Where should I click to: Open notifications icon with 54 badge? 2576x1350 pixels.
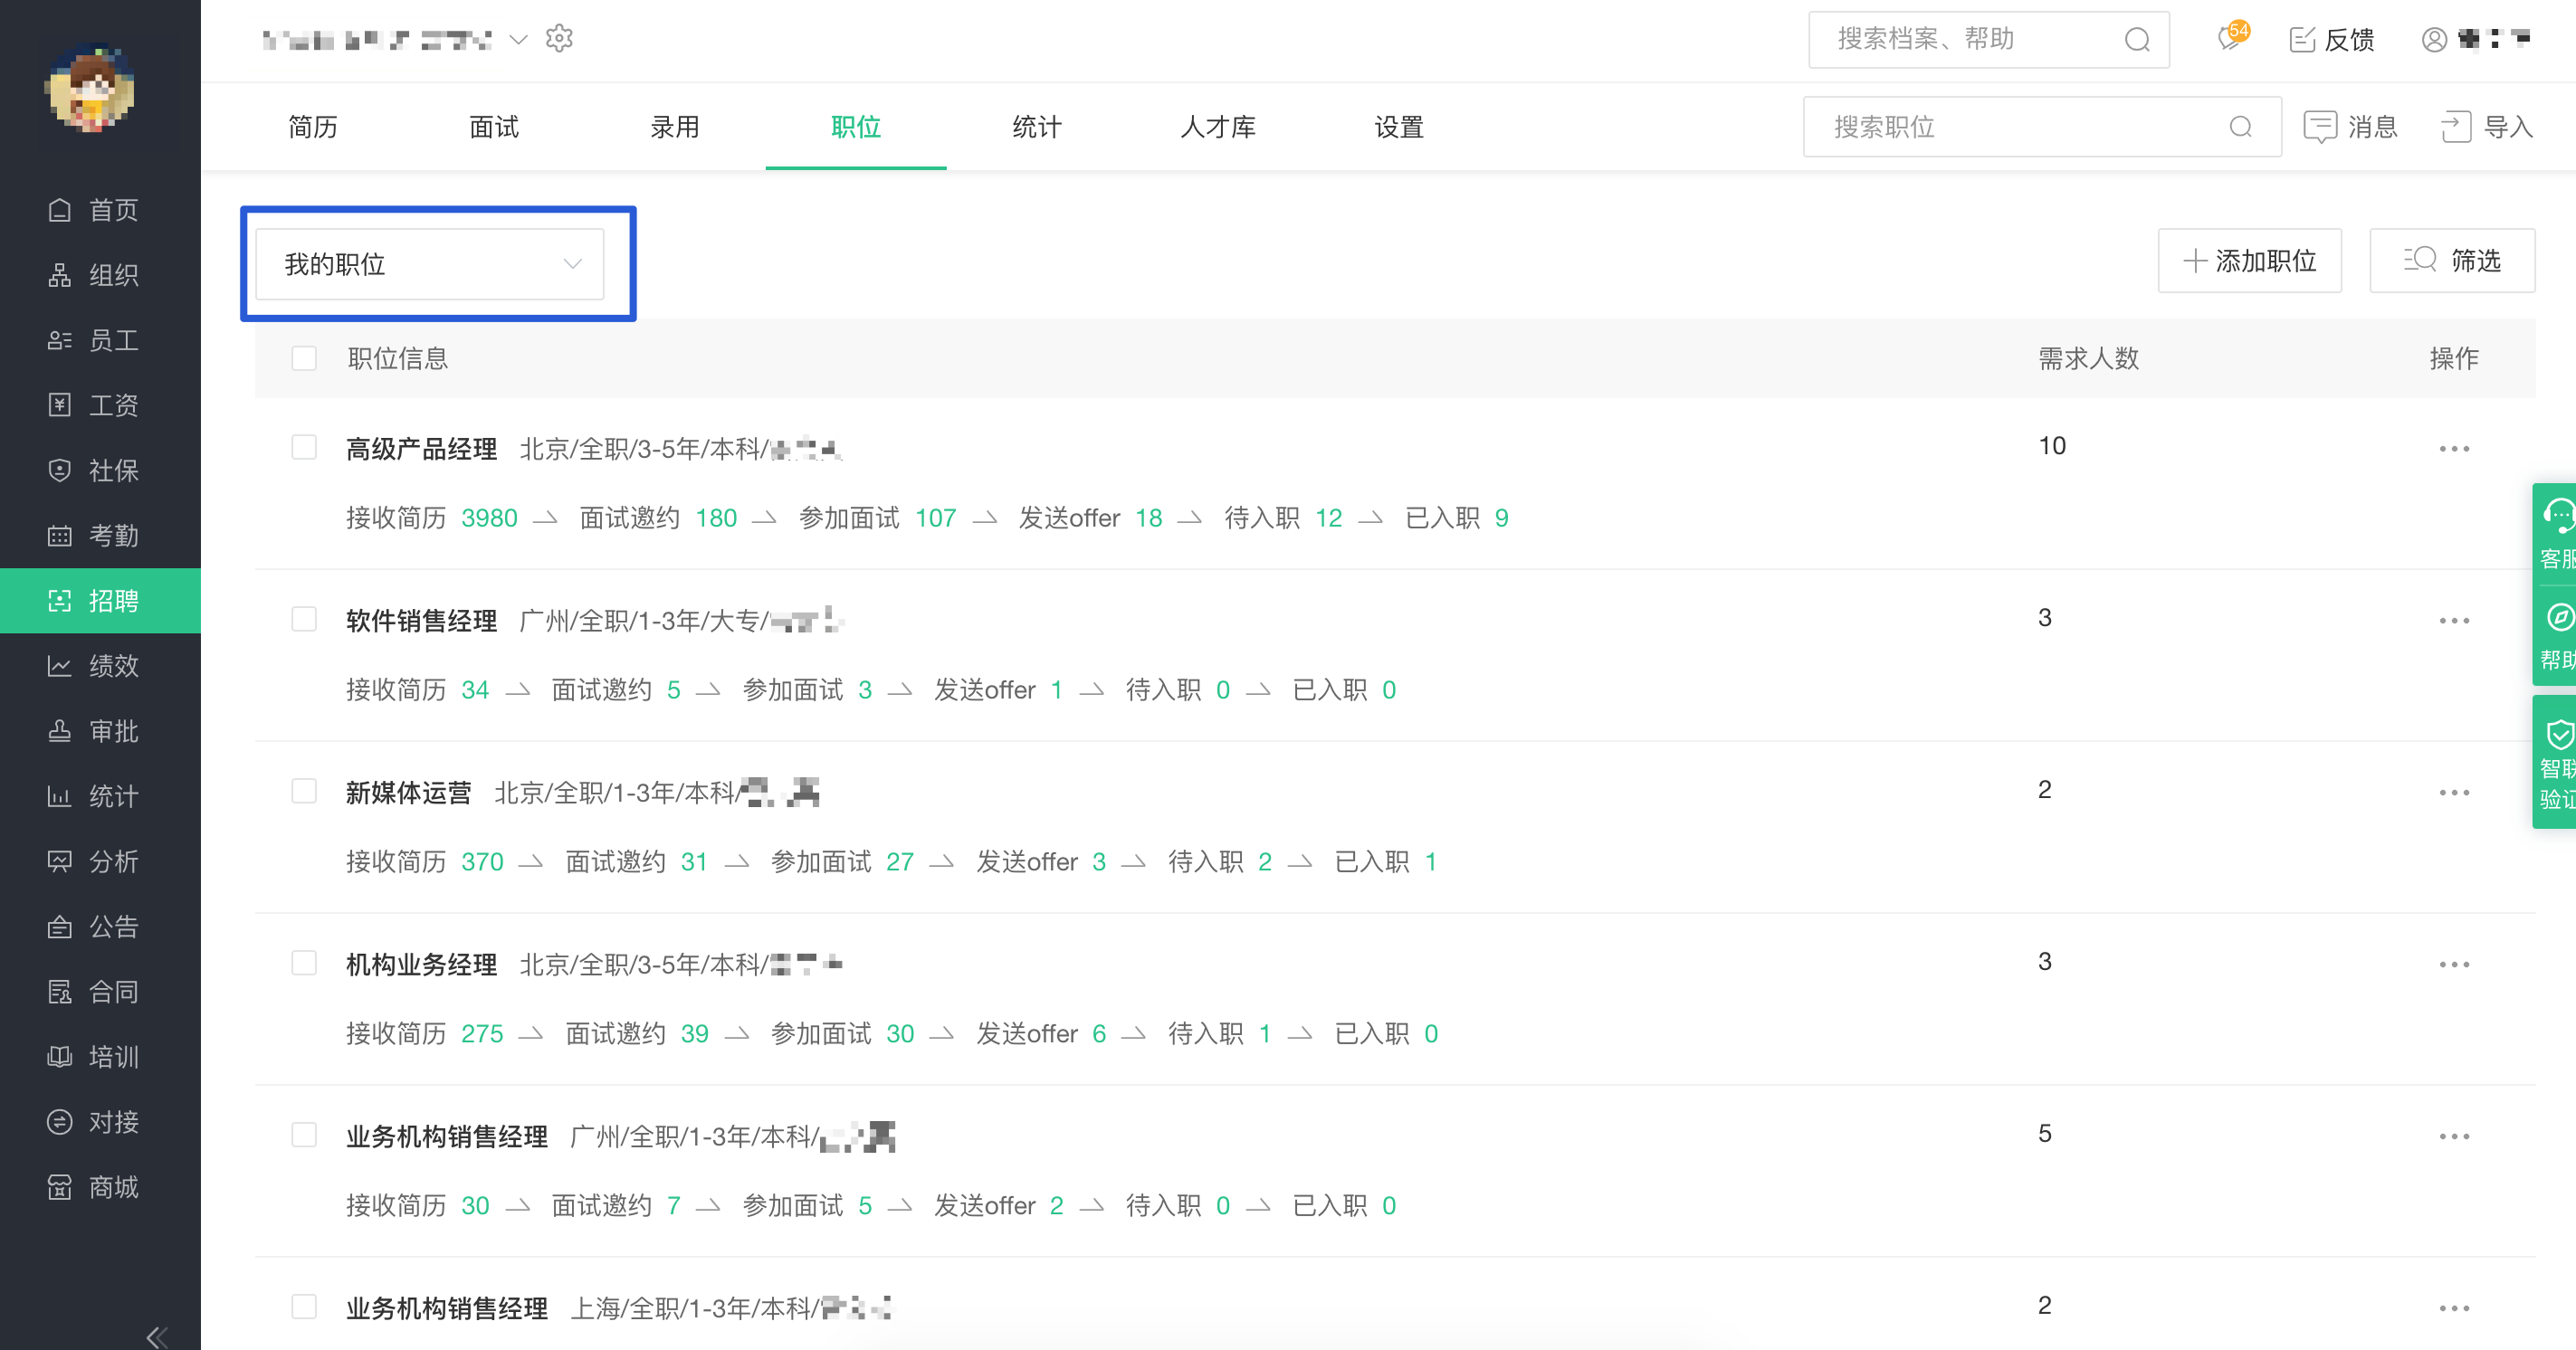point(2231,37)
